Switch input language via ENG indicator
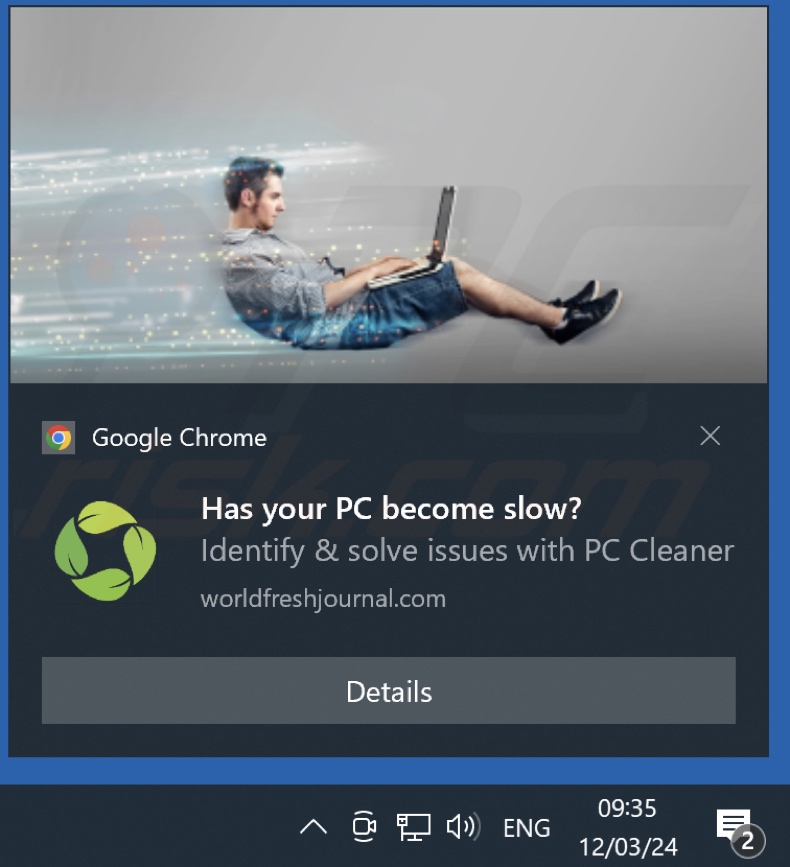The image size is (790, 867). pos(526,828)
